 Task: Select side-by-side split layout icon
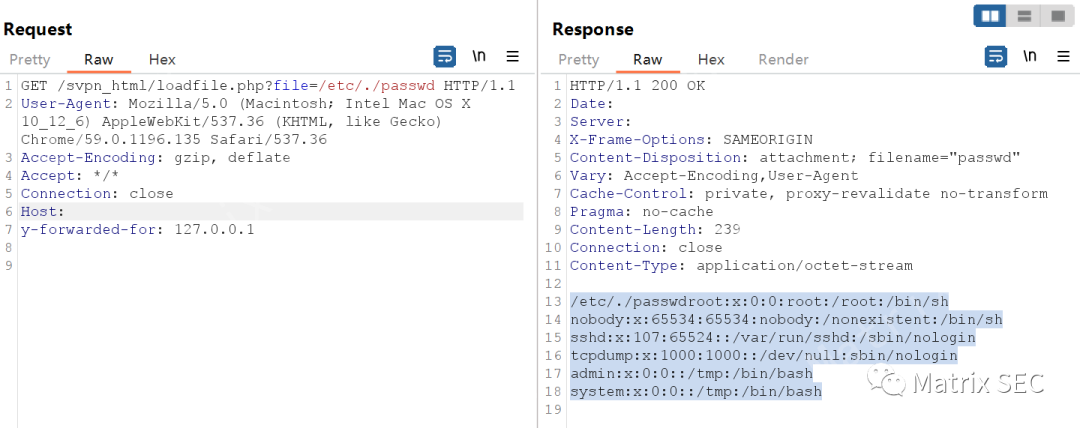pos(990,15)
